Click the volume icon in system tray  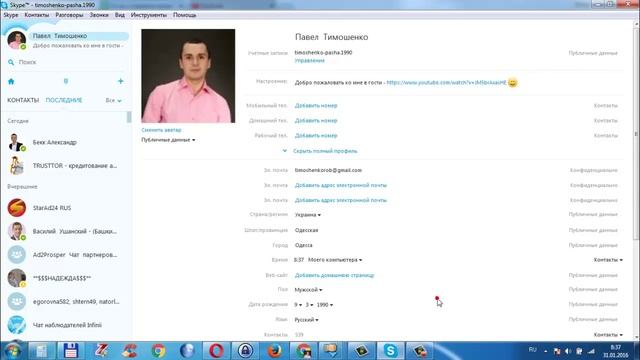pyautogui.click(x=568, y=351)
